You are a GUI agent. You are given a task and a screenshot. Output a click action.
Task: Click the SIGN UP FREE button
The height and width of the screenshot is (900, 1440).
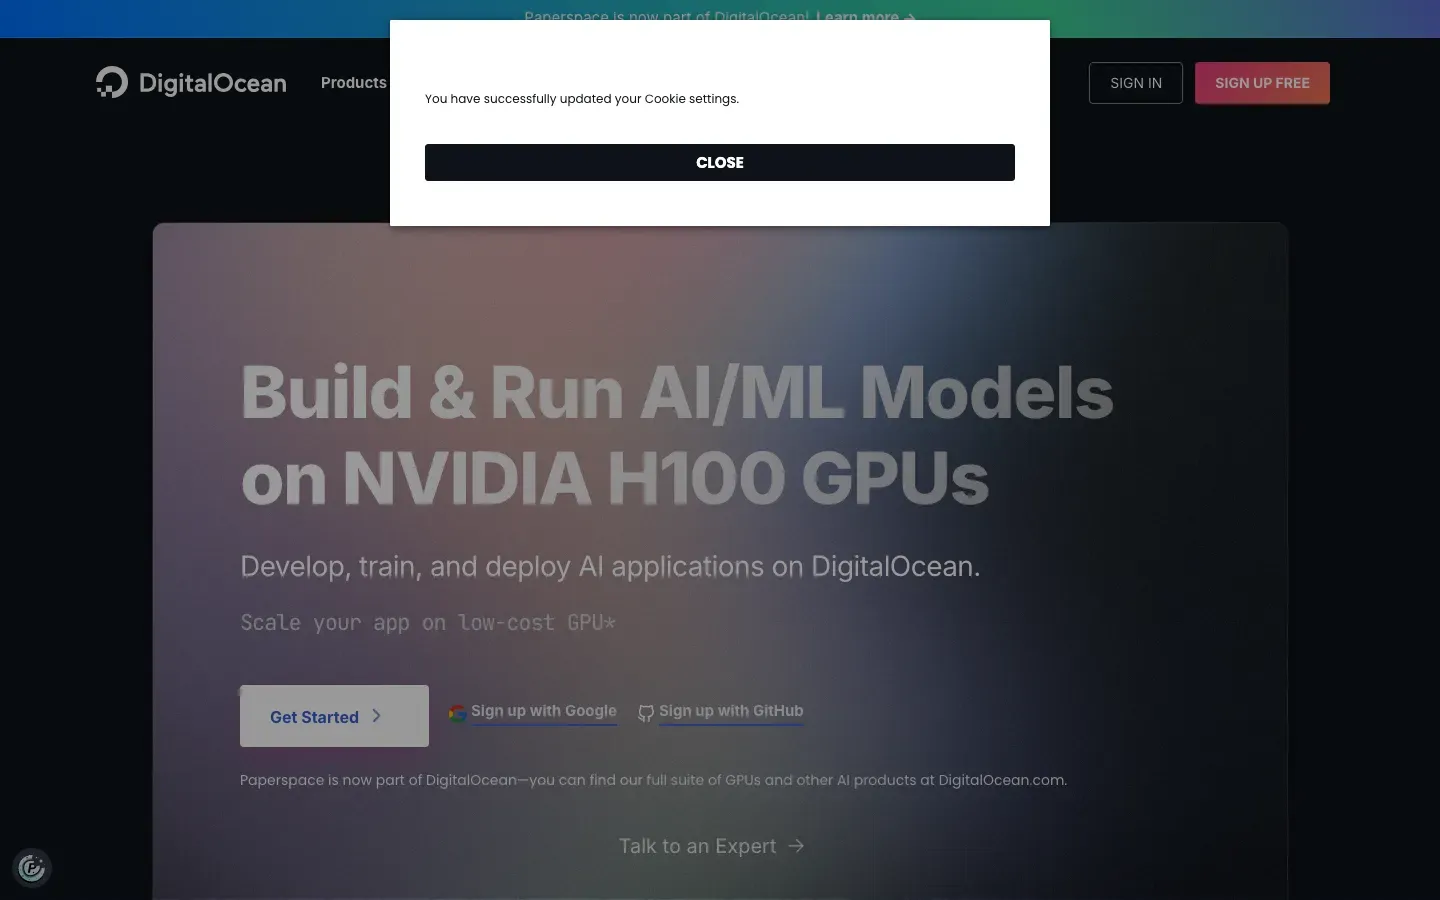click(1262, 83)
